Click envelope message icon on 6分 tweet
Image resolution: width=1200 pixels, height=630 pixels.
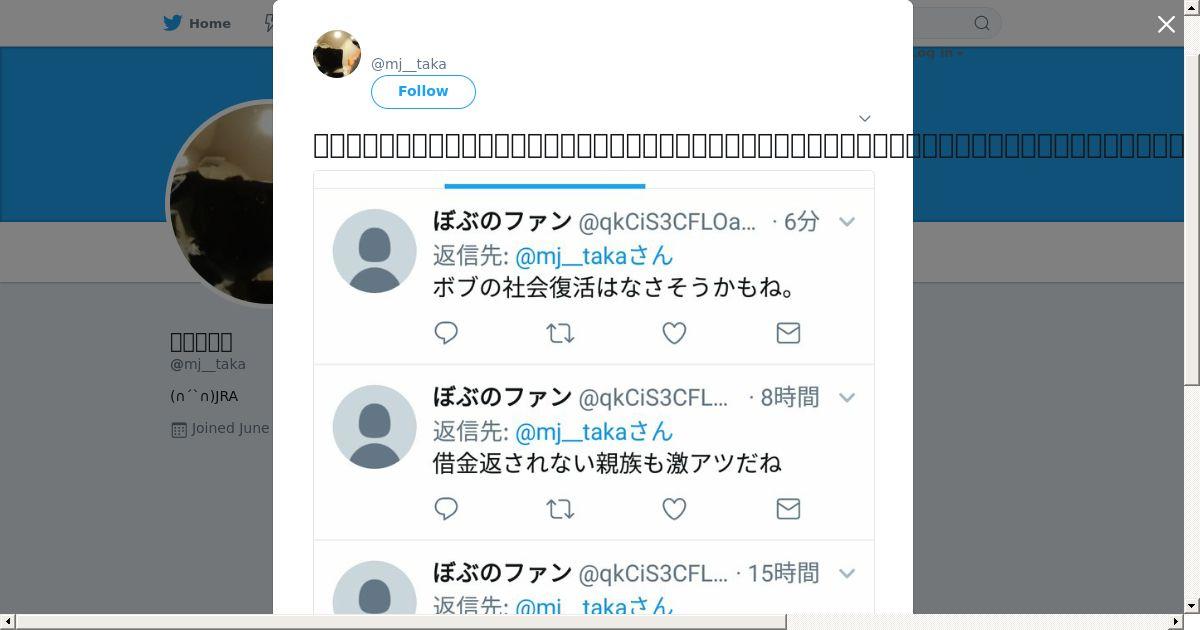[x=788, y=333]
